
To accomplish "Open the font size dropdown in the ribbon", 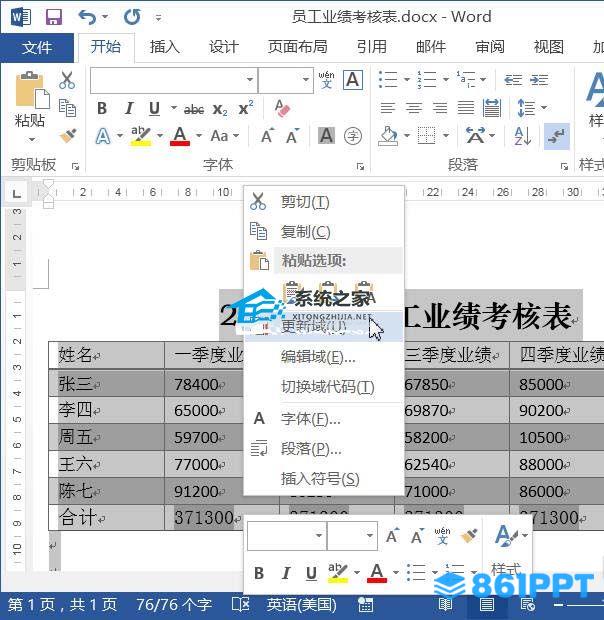I will 306,80.
